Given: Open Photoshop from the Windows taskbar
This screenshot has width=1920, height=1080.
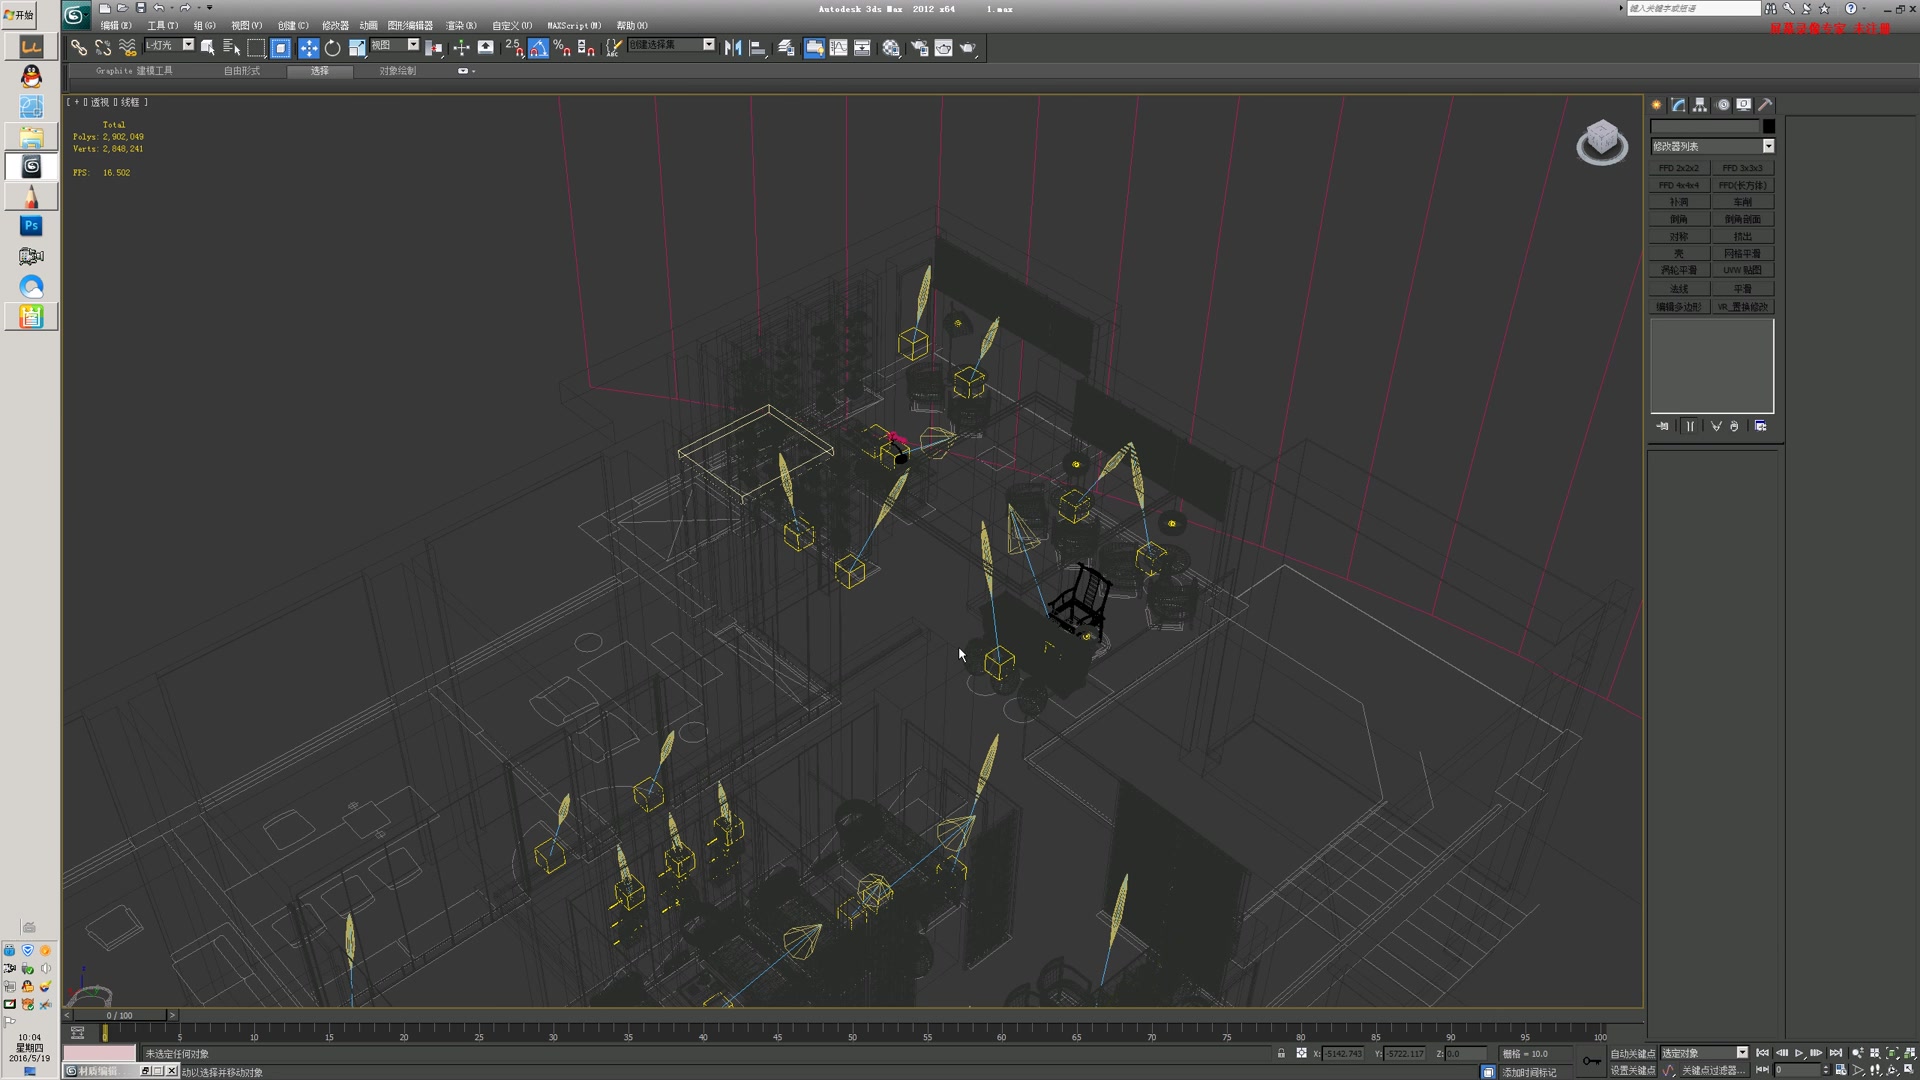Looking at the screenshot, I should [x=31, y=226].
